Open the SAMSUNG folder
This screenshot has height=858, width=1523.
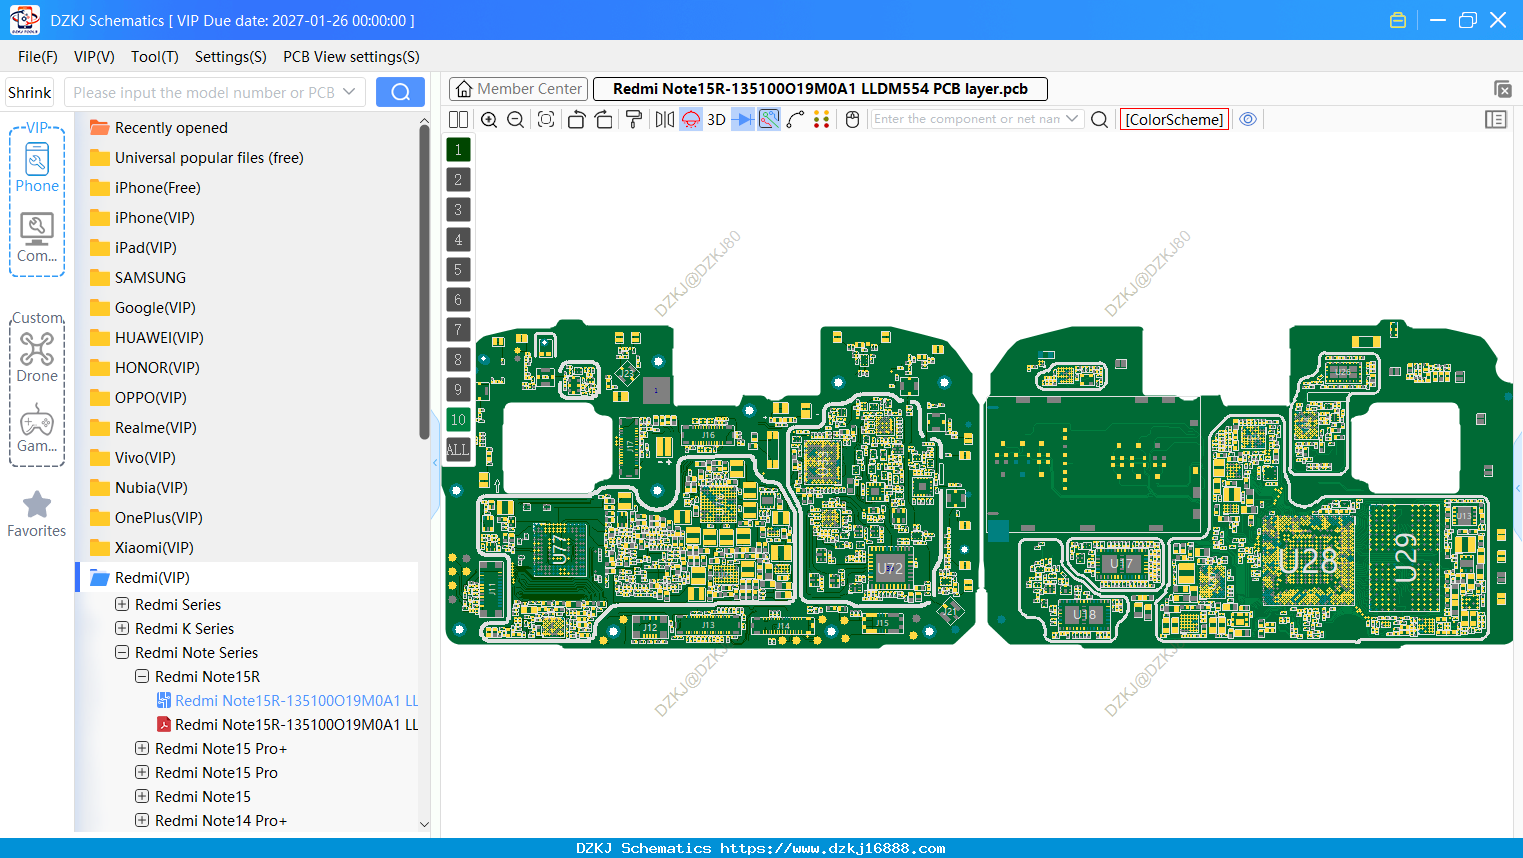(150, 278)
